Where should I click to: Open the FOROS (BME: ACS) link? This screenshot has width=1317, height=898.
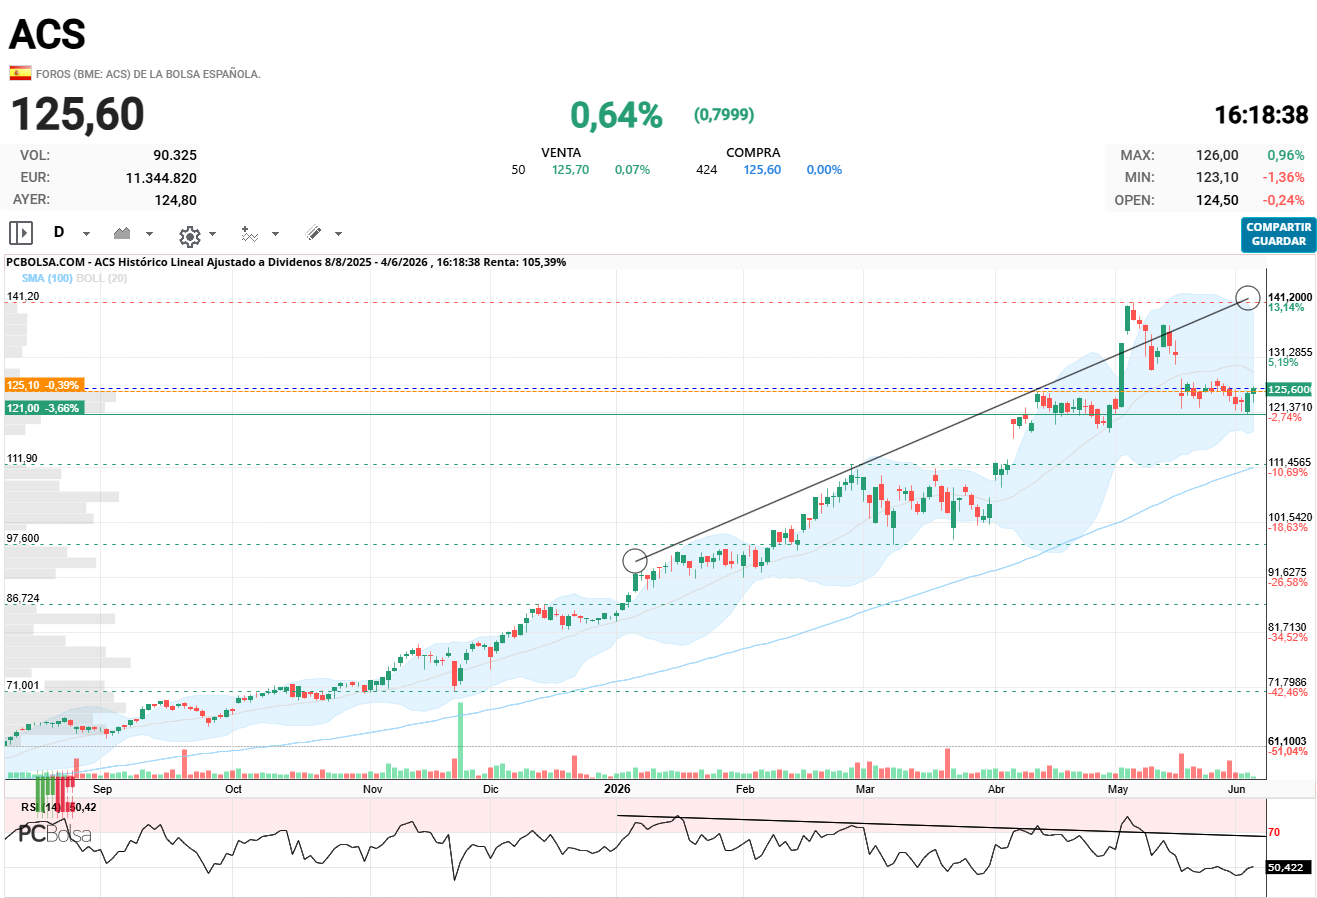148,74
